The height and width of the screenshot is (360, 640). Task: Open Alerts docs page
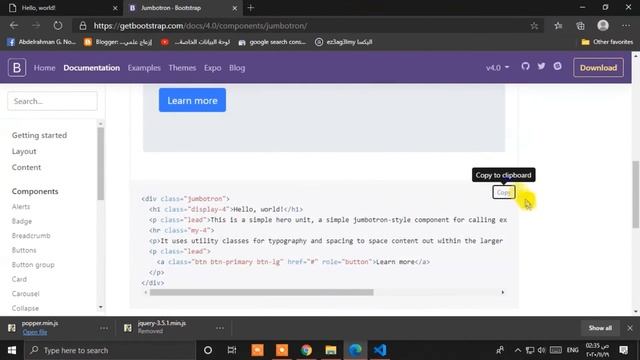click(21, 207)
